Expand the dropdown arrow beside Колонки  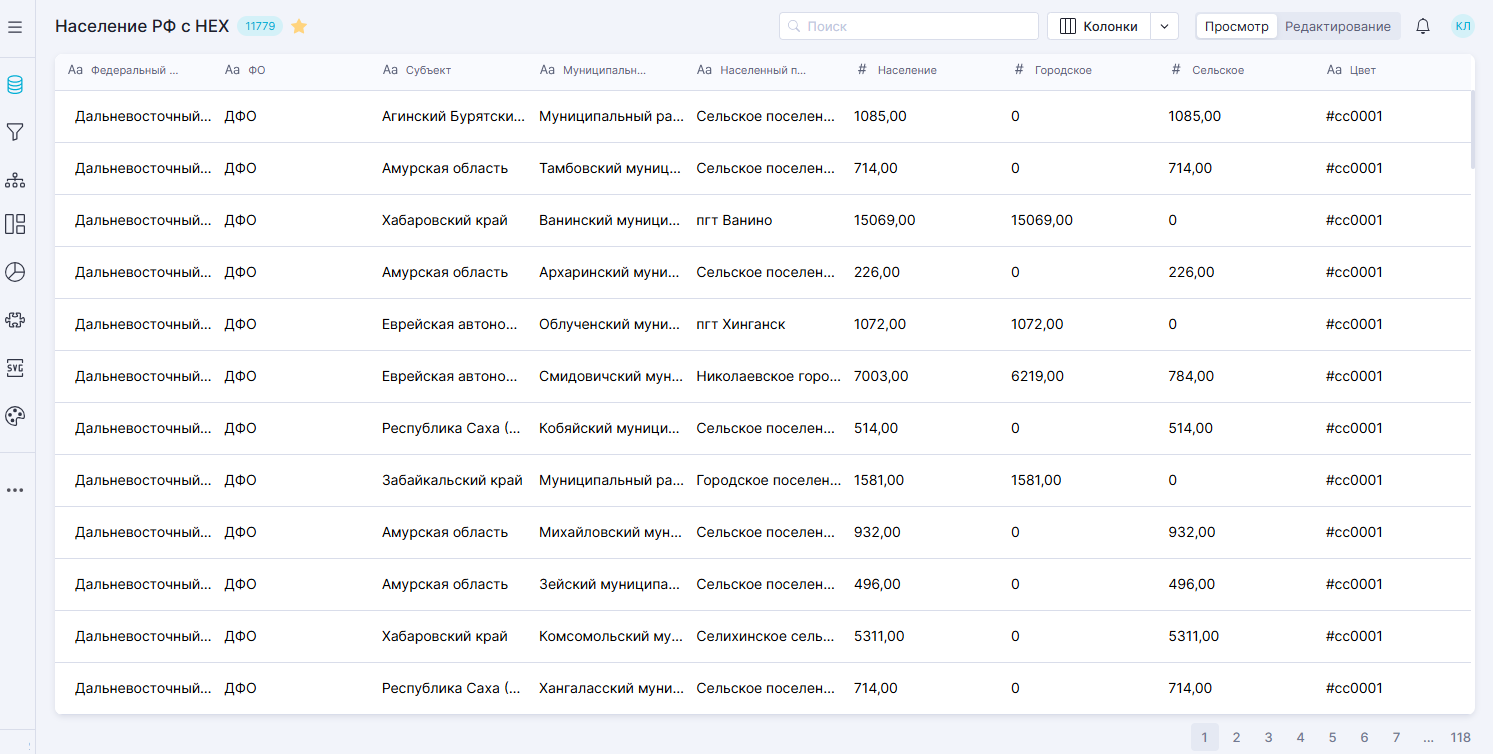1164,27
